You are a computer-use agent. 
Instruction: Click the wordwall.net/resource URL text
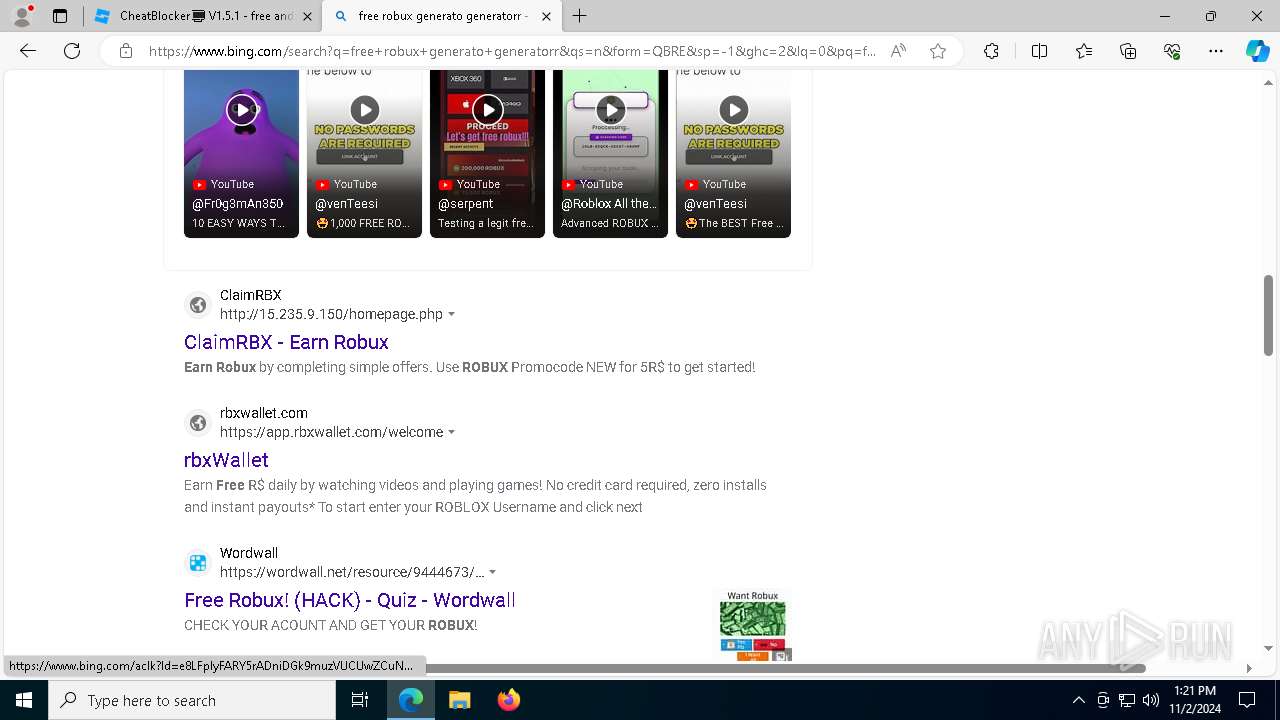click(x=352, y=572)
